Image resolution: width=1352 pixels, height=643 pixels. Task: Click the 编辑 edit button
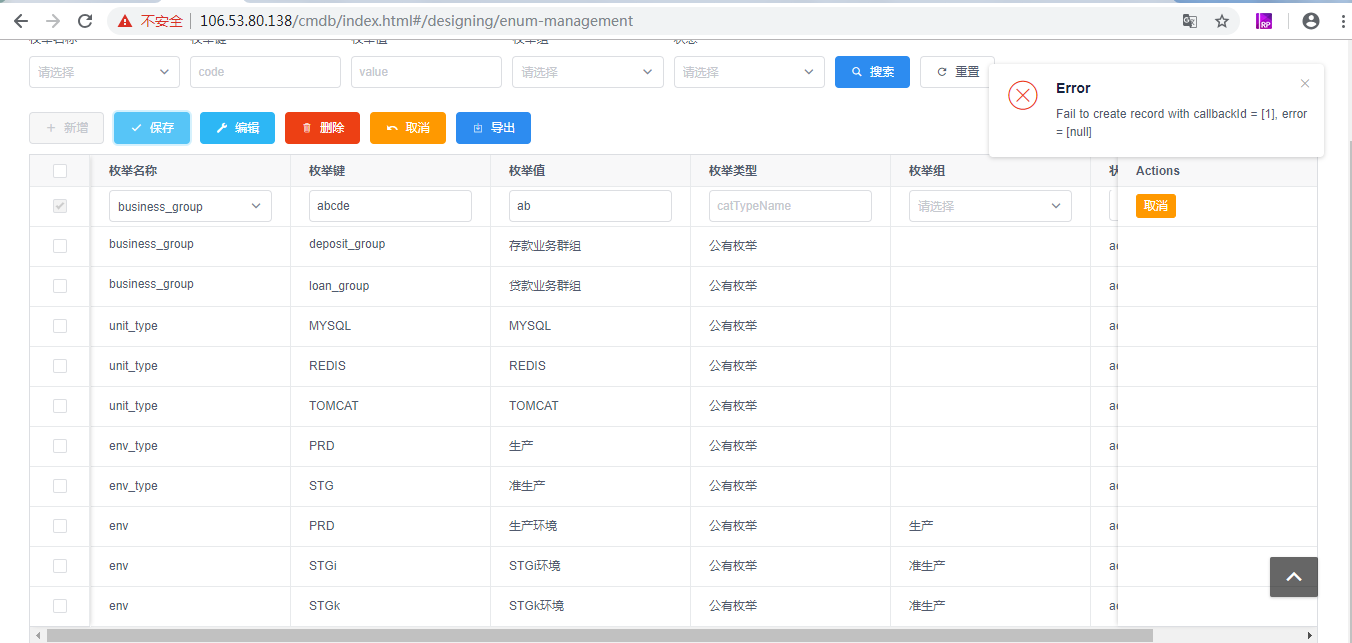click(237, 128)
